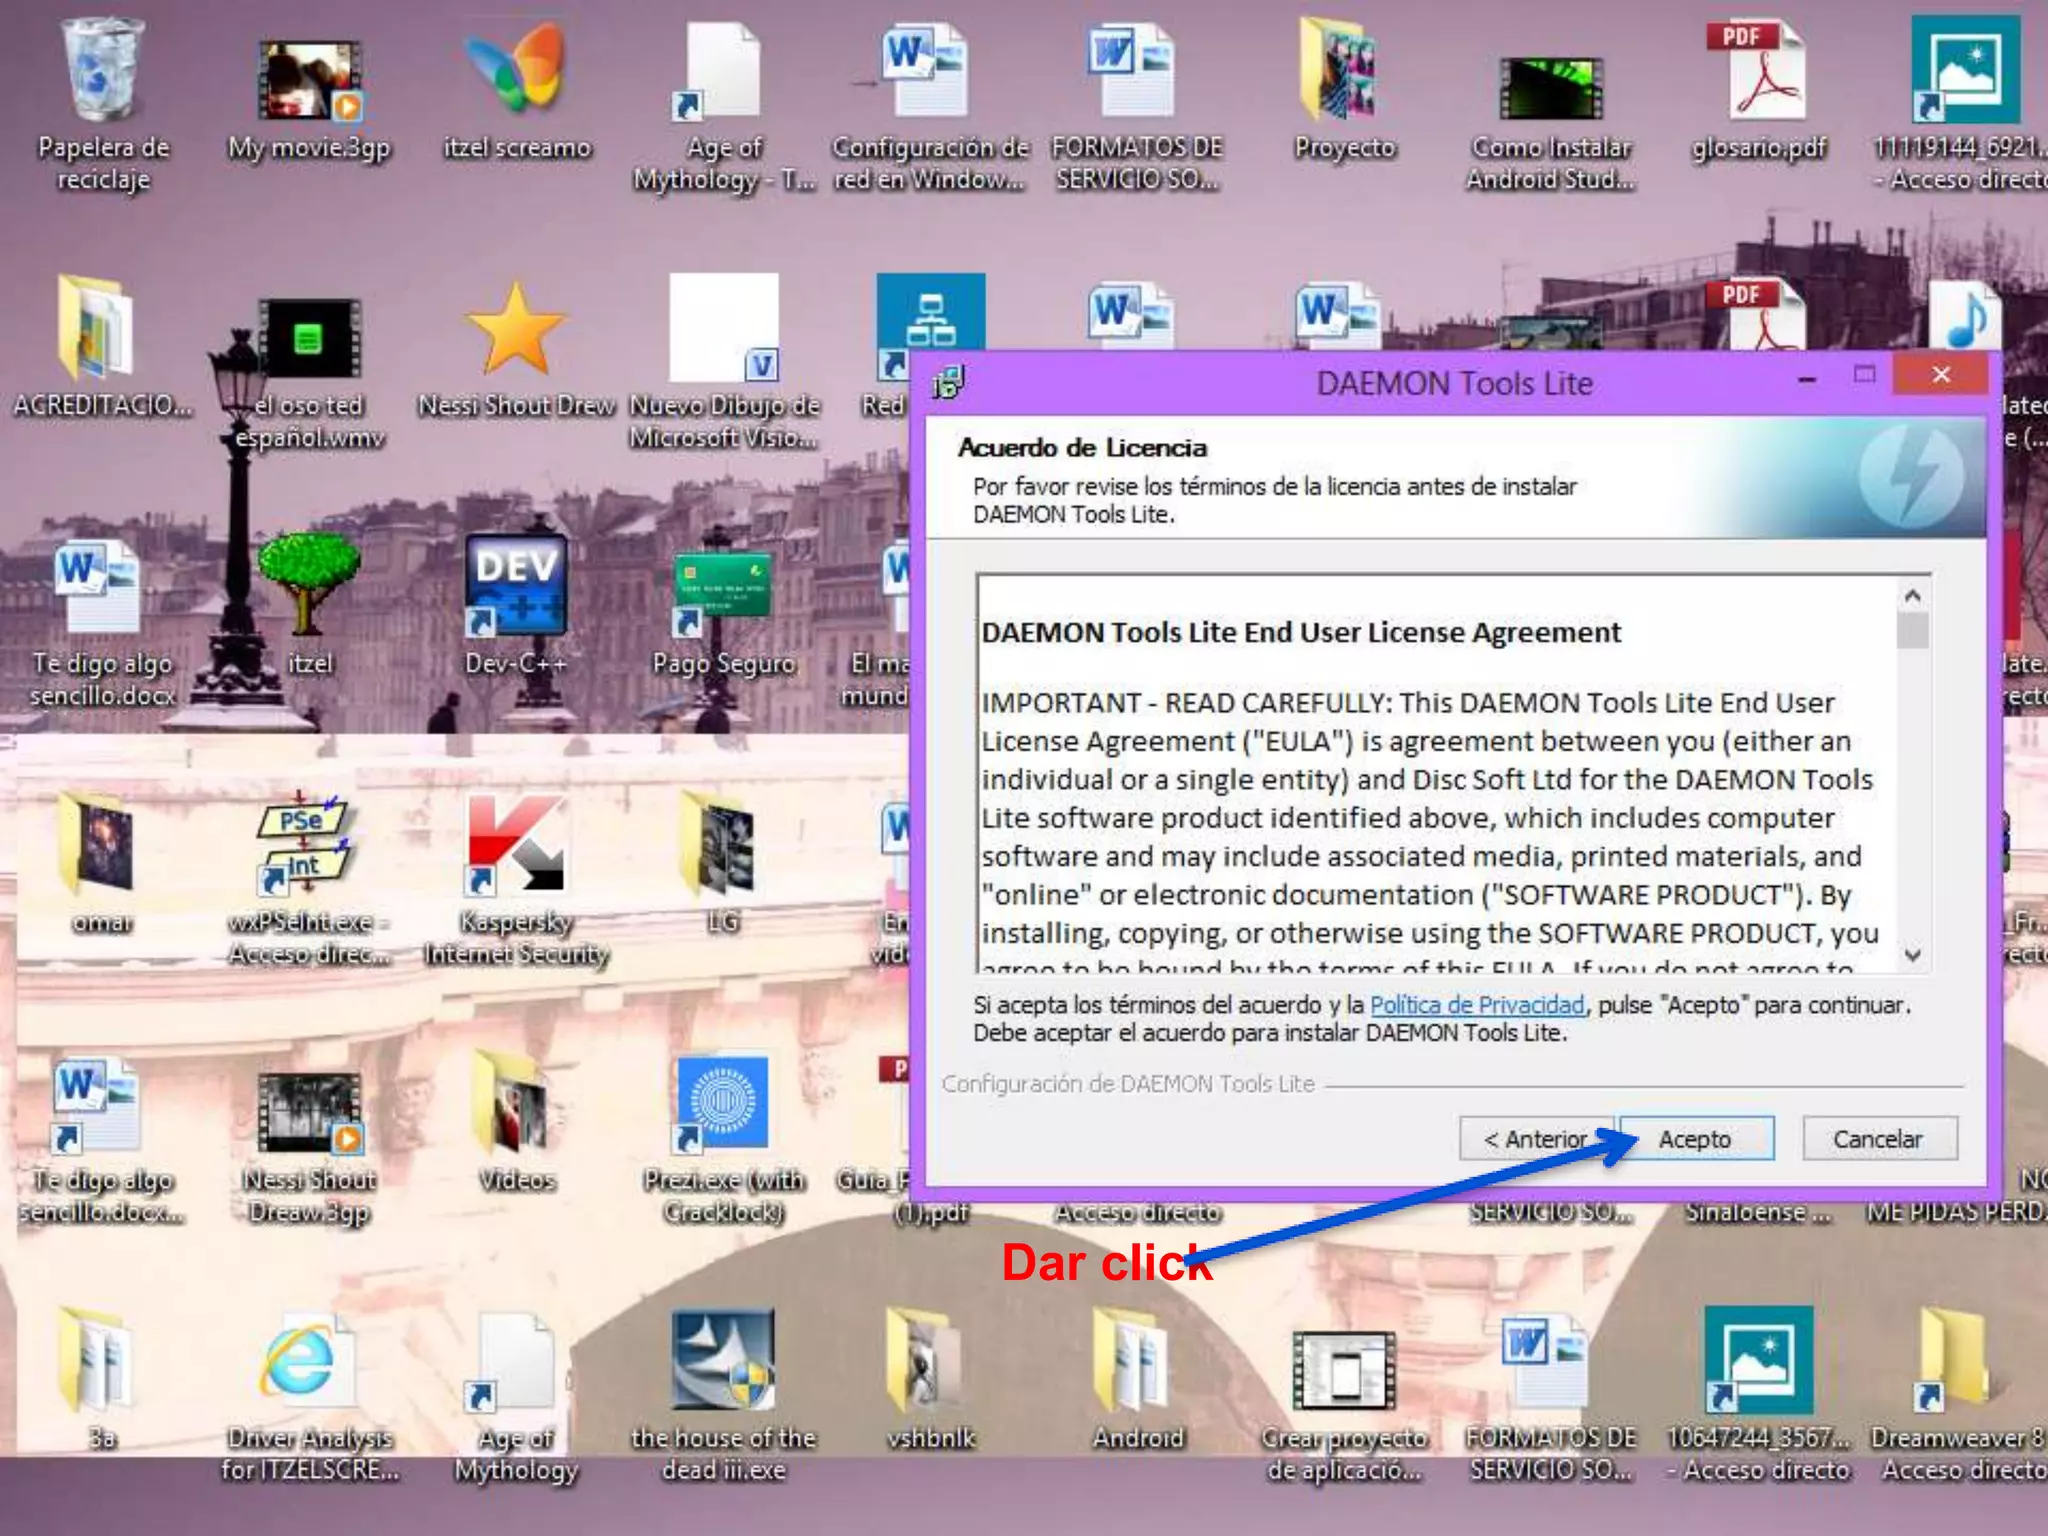Select the Nessi Shout Drew star icon
The width and height of the screenshot is (2048, 1536).
pyautogui.click(x=516, y=330)
